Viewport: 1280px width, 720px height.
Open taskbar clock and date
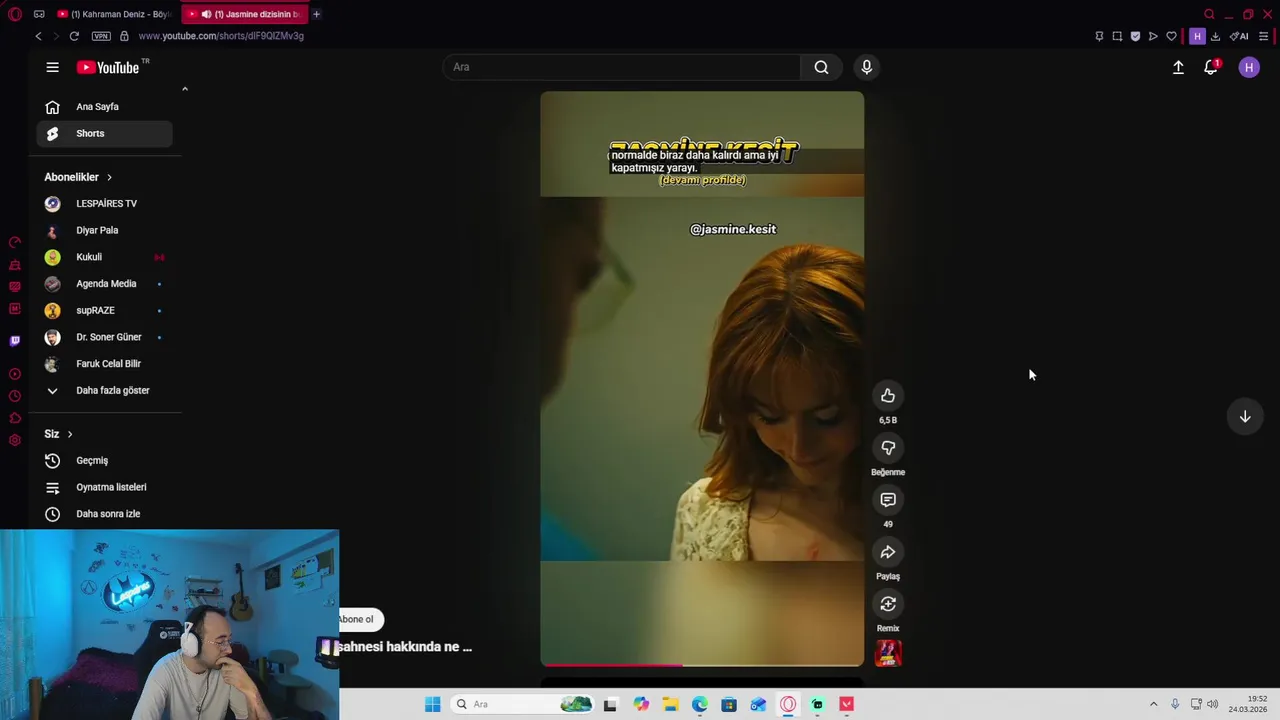point(1248,704)
